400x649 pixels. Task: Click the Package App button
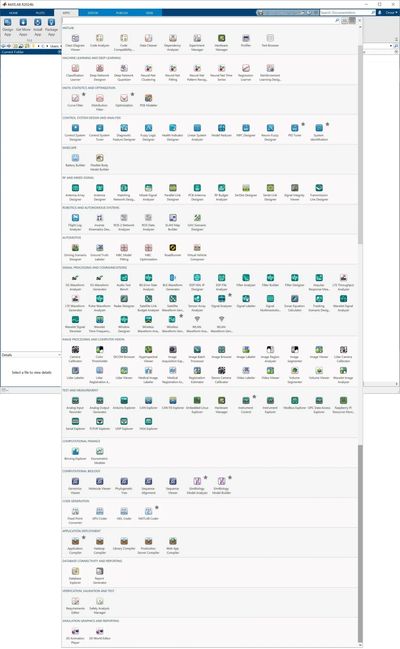point(51,27)
